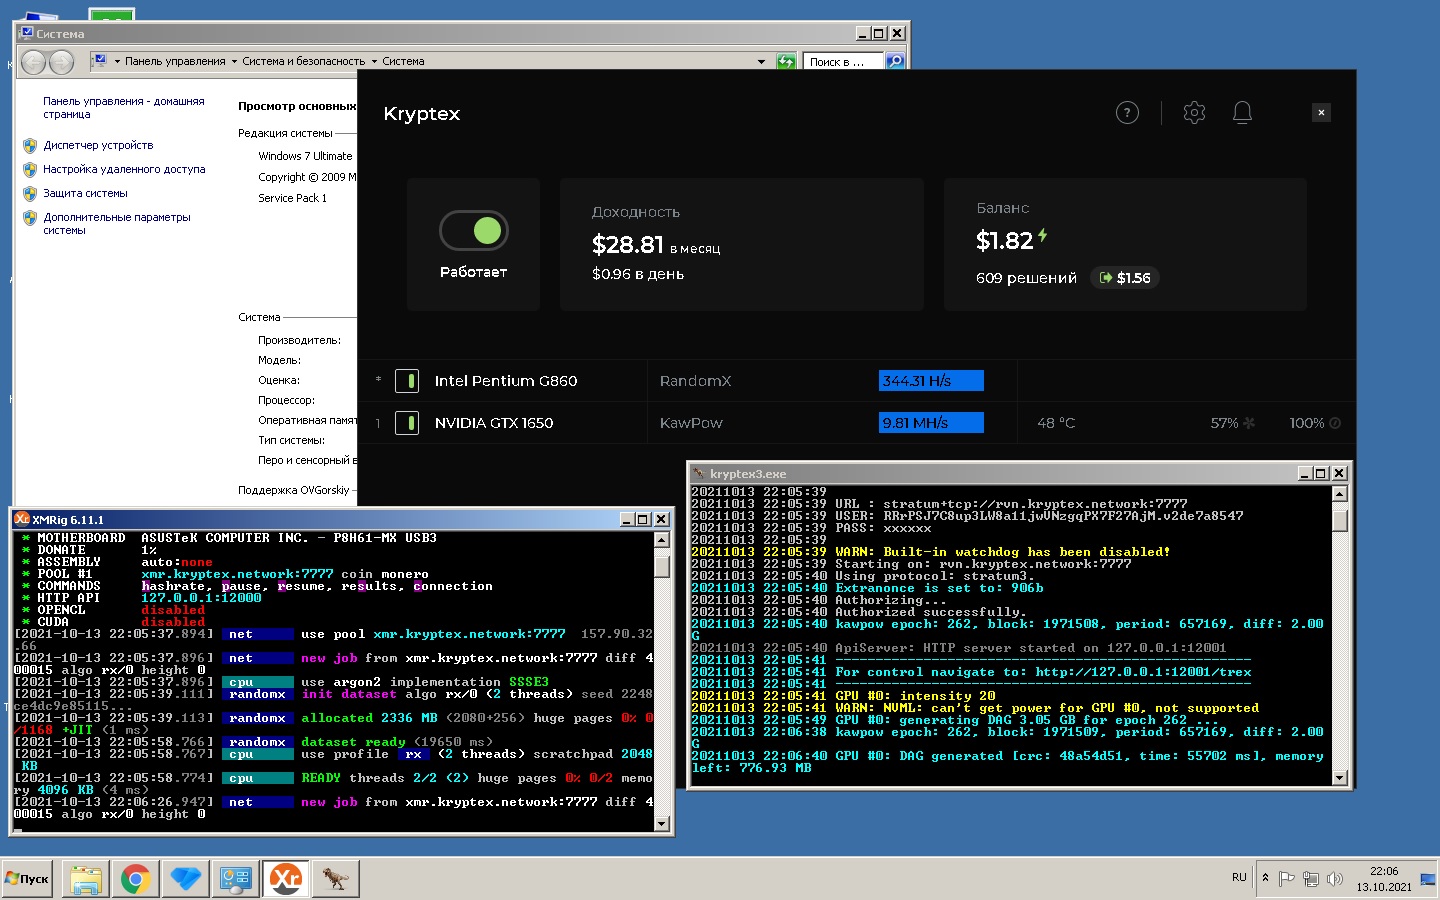
Task: Open Kryptex help question mark icon
Action: tap(1127, 113)
